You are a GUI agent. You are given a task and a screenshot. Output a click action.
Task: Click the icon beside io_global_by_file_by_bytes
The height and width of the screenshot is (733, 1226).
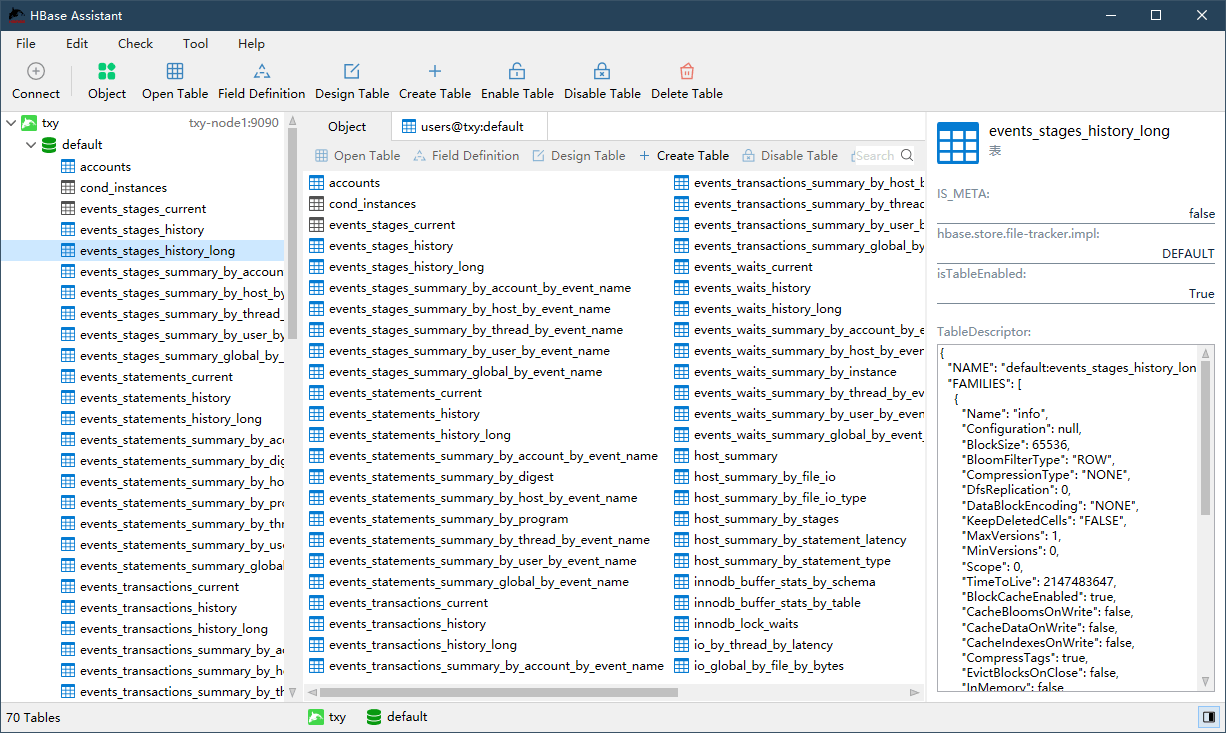(681, 666)
